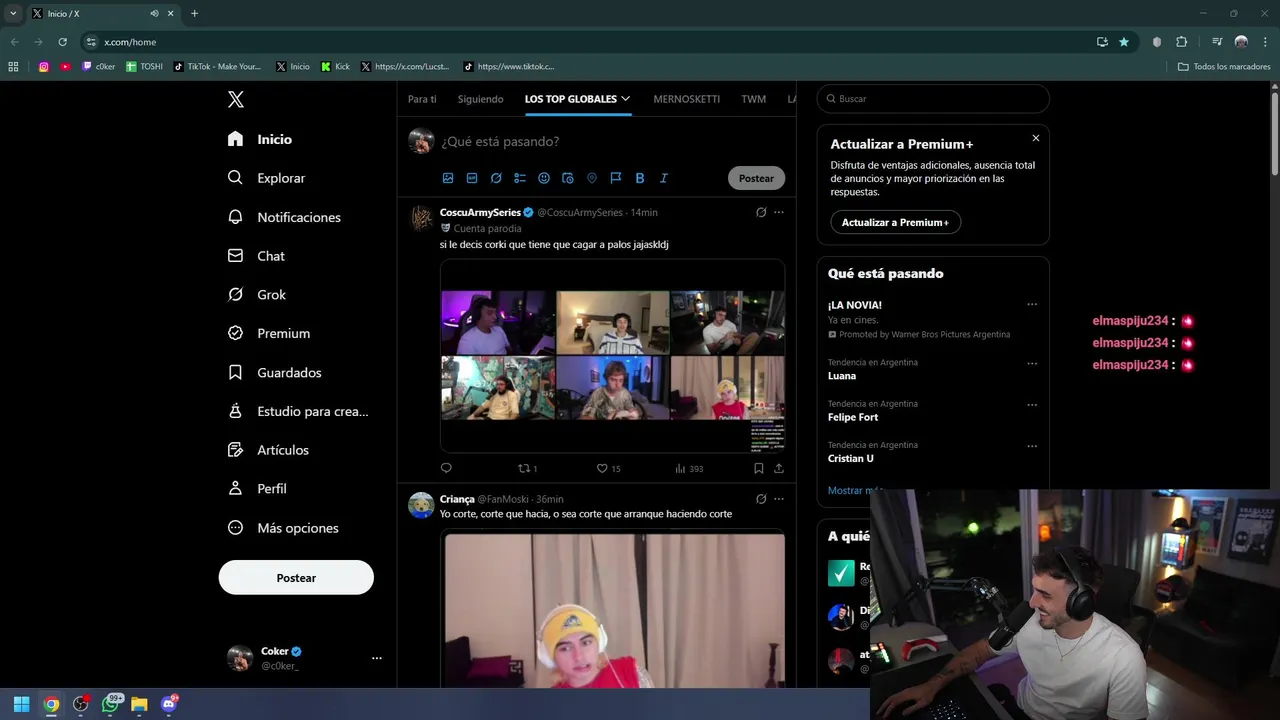This screenshot has height=720, width=1280.
Task: Switch to the Siguiendo tab
Action: click(x=481, y=99)
